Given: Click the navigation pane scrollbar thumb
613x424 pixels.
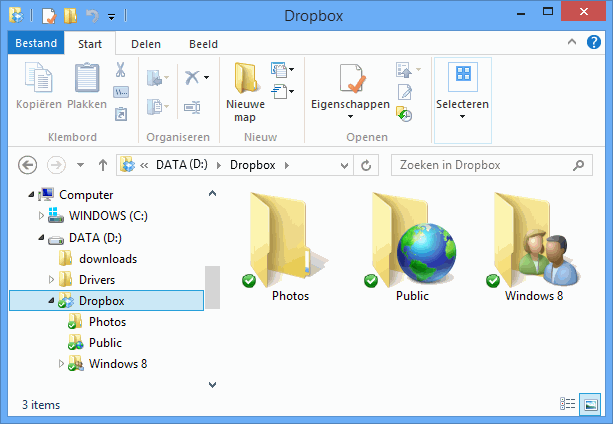Looking at the screenshot, I should 212,287.
